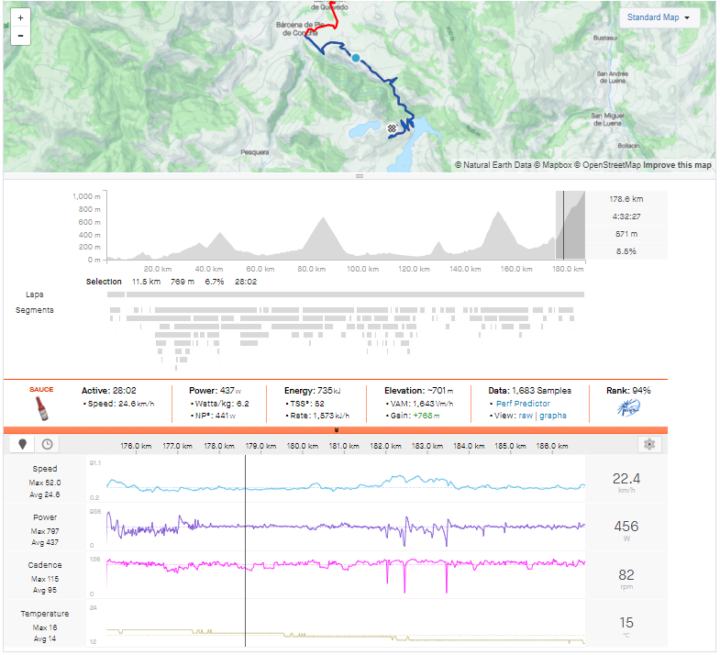Image resolution: width=720 pixels, height=655 pixels.
Task: Open the Perf Predictor link
Action: pyautogui.click(x=518, y=403)
